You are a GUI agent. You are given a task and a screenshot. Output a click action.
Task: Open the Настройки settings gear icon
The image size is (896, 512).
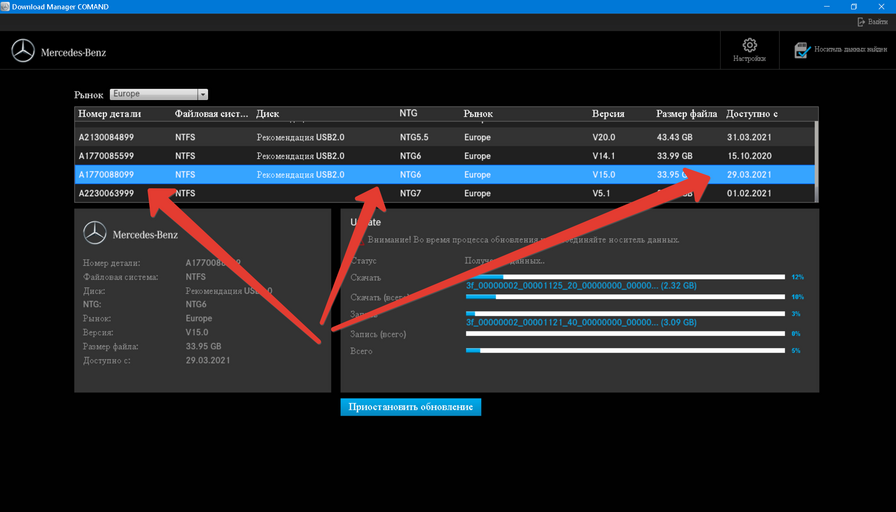749,45
